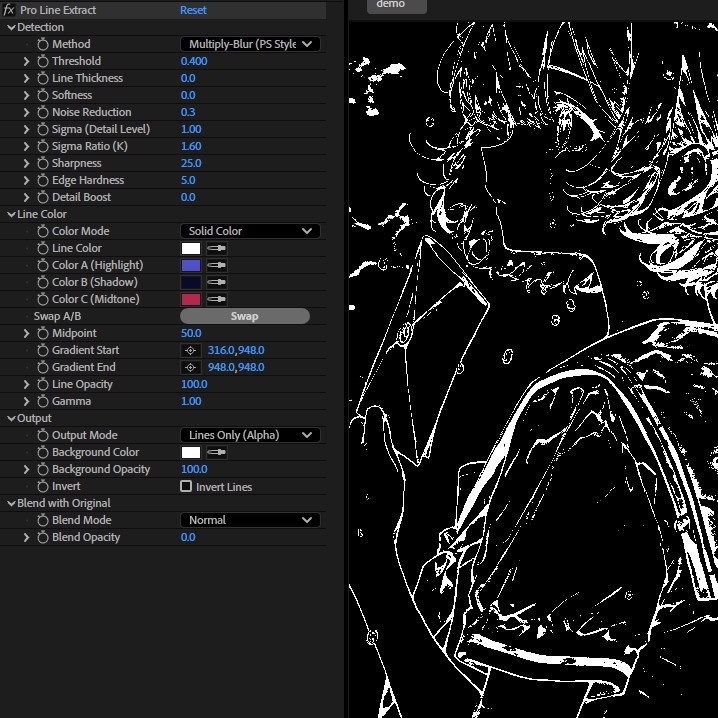Click the Gradient End crosshair point picker

tap(190, 367)
